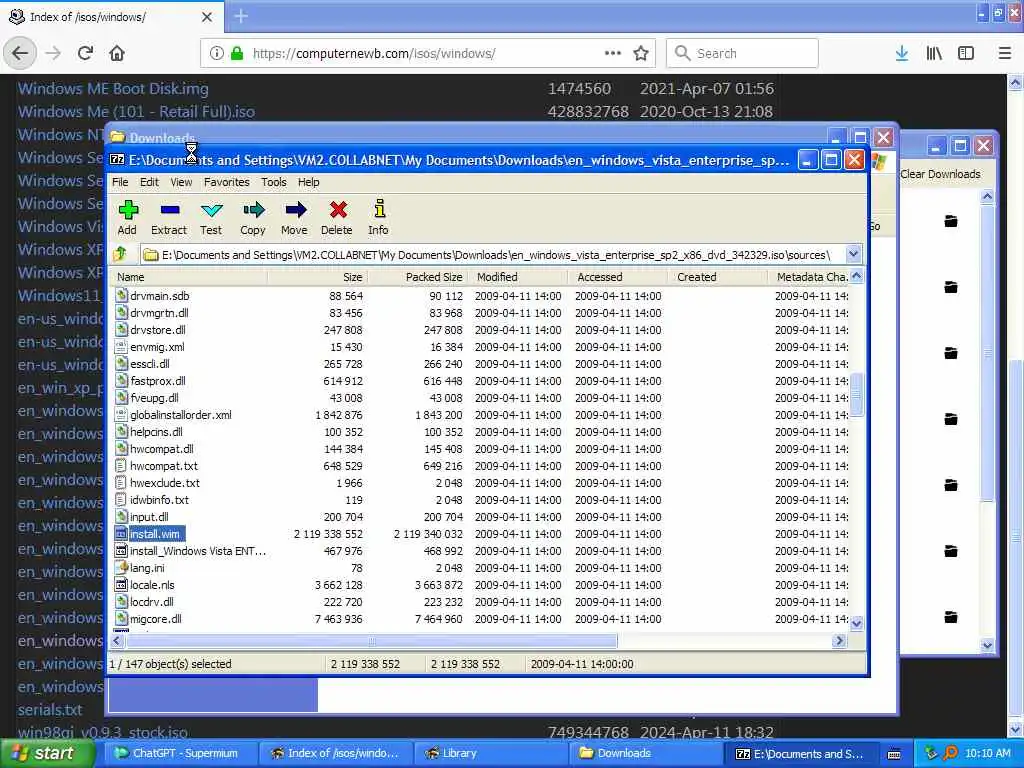This screenshot has height=768, width=1024.
Task: Click the up-folder icon beside the path bar
Action: click(120, 254)
